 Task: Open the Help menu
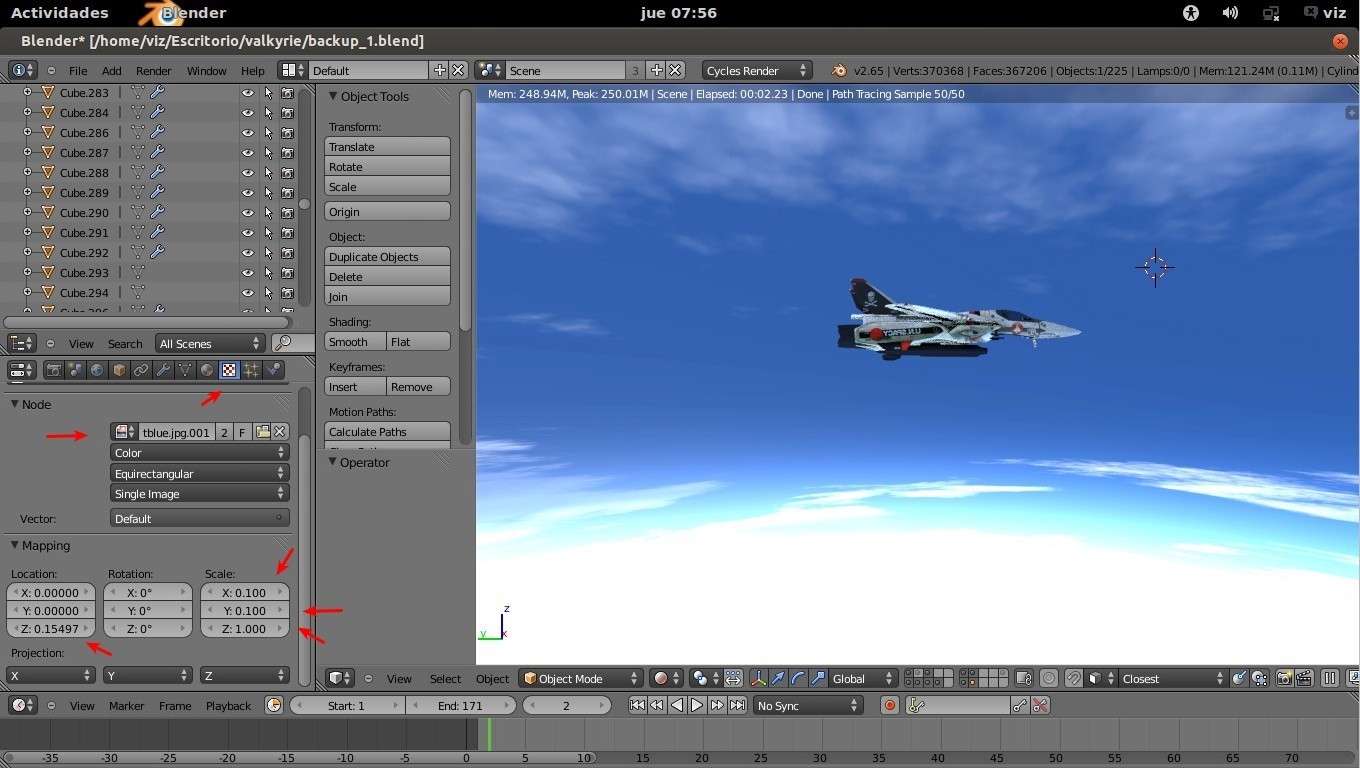click(x=253, y=71)
